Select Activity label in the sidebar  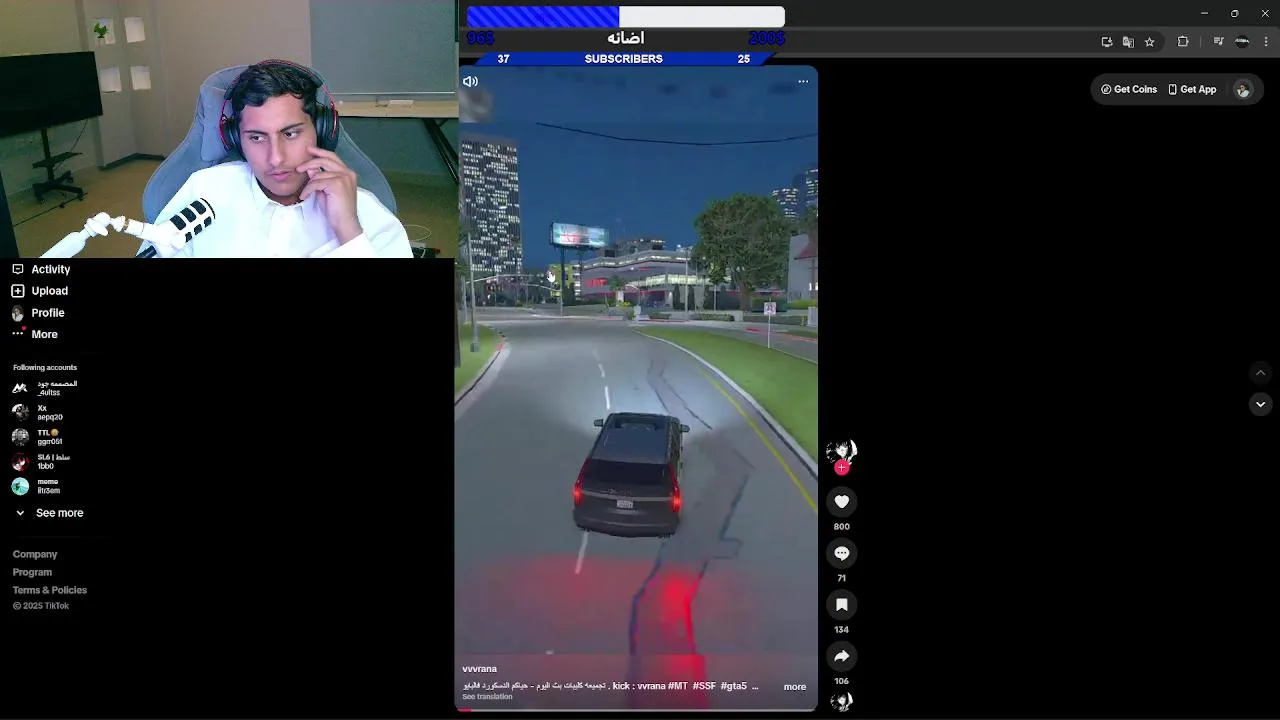(x=51, y=269)
